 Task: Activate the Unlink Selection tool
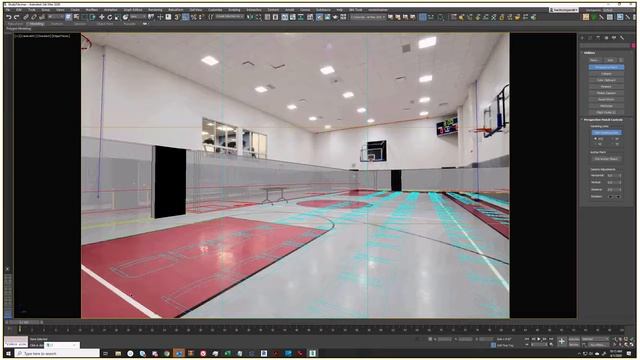[x=33, y=17]
